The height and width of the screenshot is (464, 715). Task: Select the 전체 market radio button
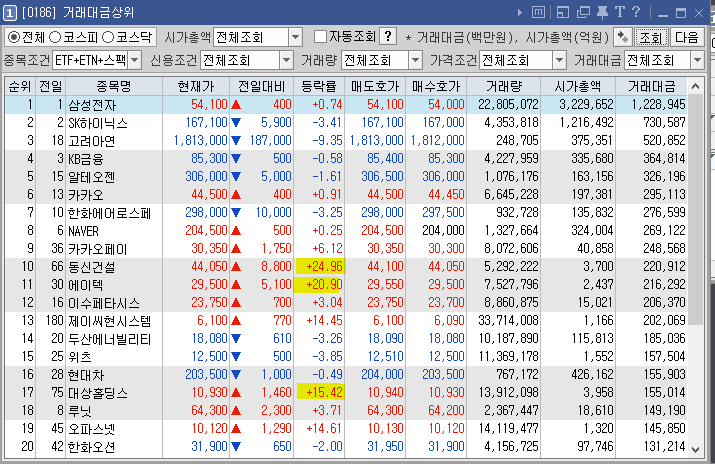(x=14, y=37)
